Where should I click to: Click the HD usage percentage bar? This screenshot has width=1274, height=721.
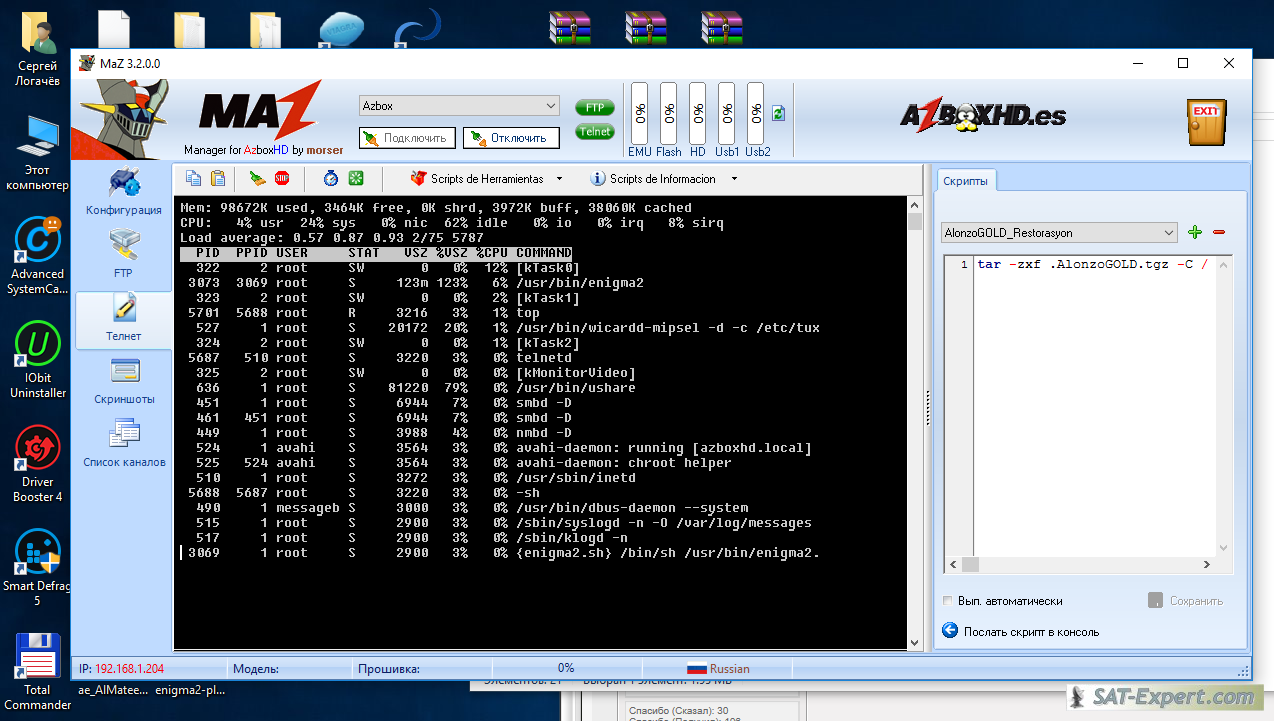point(697,114)
